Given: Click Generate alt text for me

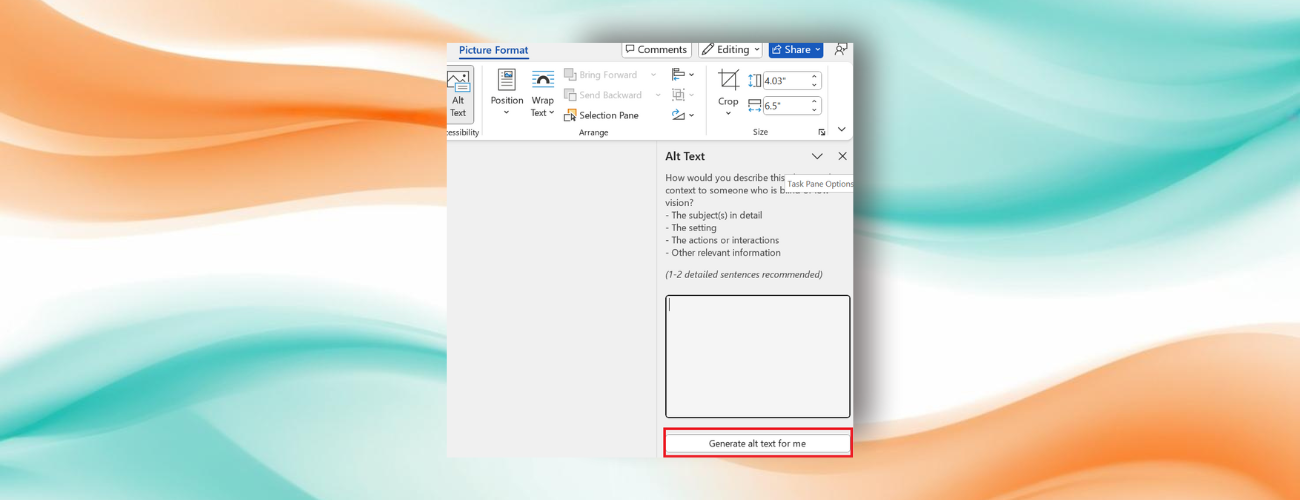Looking at the screenshot, I should coord(757,443).
